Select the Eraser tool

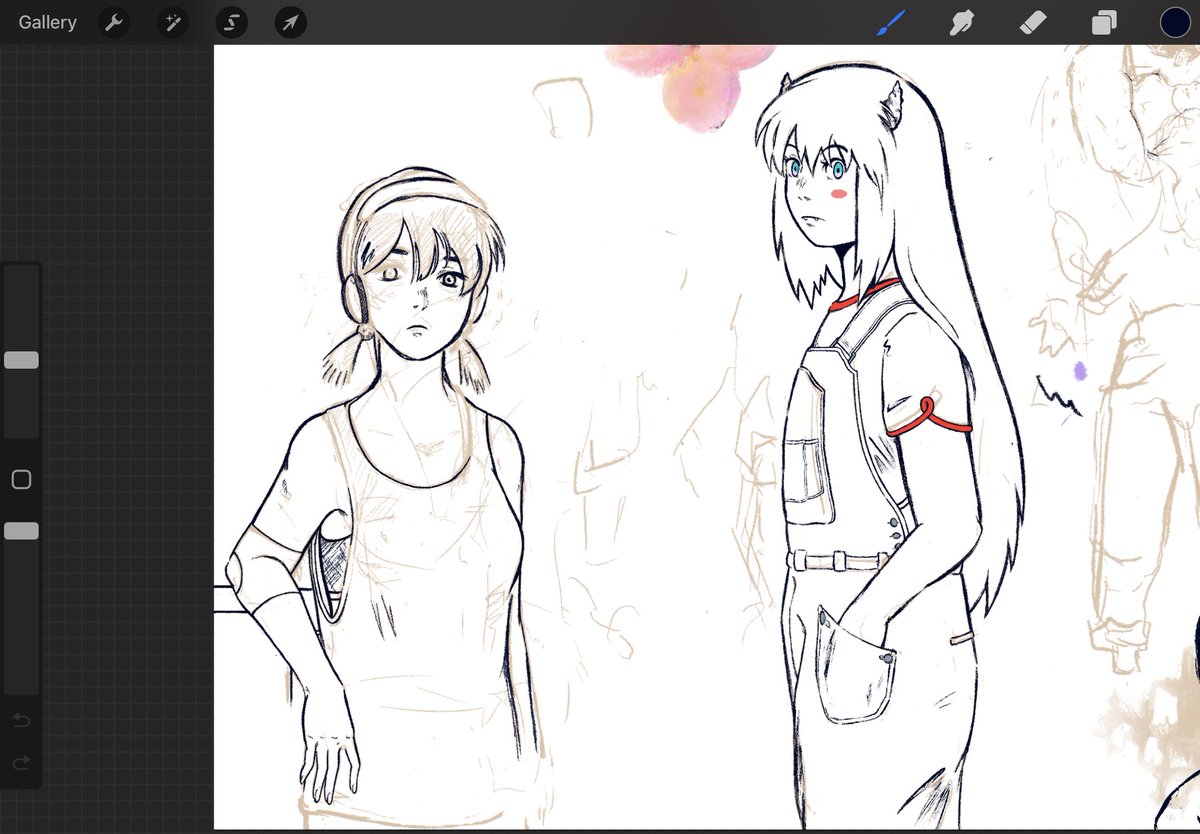click(x=1032, y=22)
